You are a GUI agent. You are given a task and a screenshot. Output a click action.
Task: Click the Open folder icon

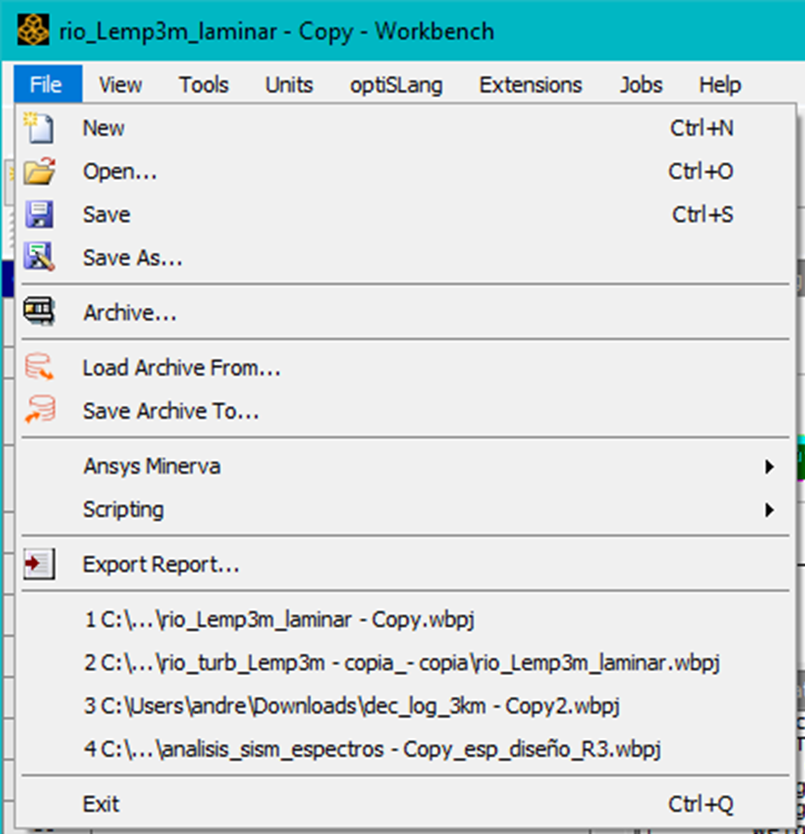tap(38, 172)
